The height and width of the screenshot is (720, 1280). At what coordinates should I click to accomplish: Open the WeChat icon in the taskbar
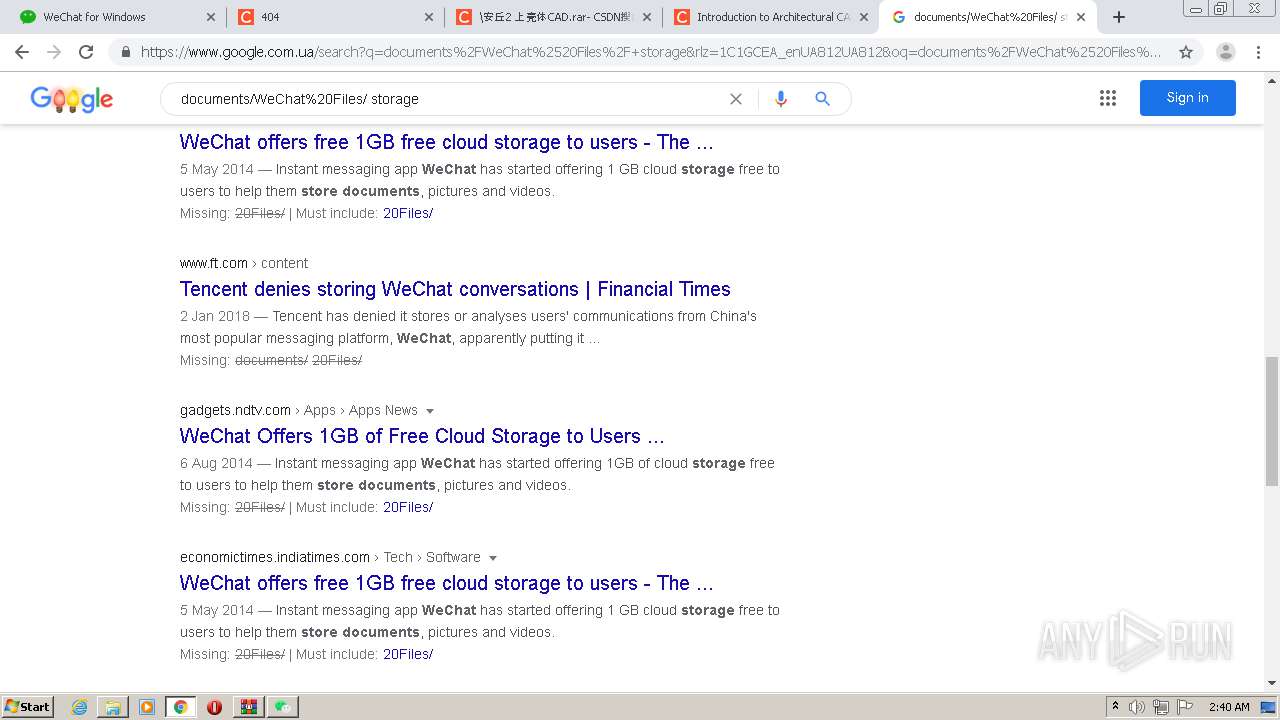pyautogui.click(x=283, y=707)
